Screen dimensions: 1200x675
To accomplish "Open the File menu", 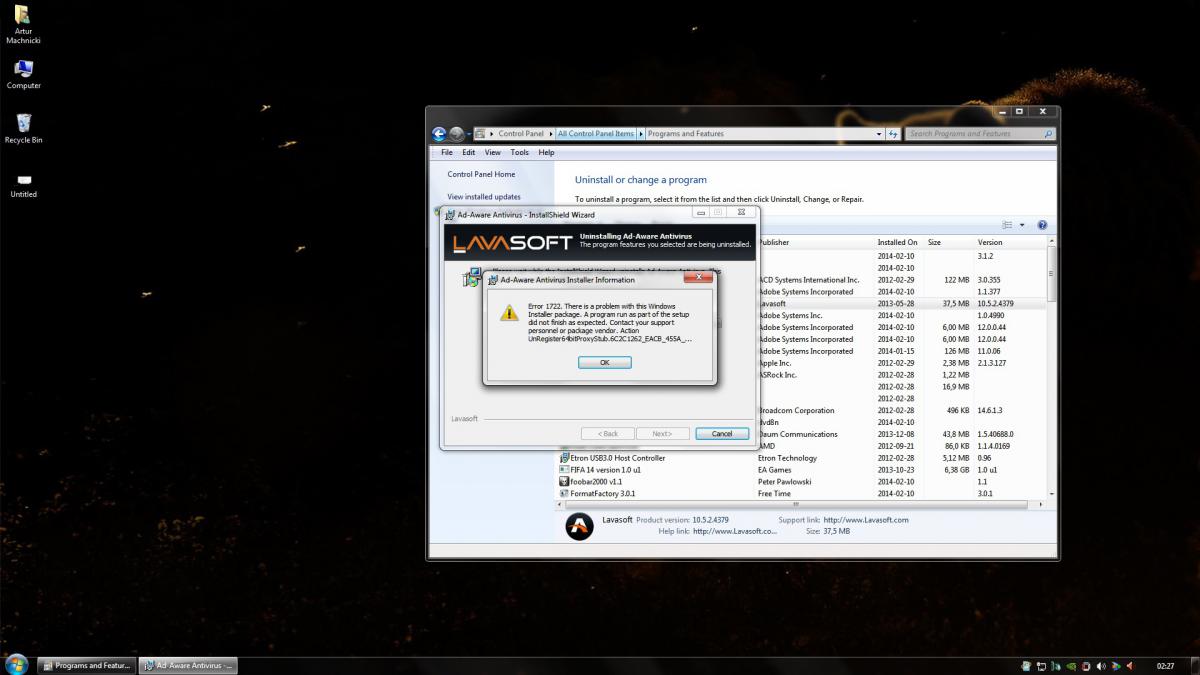I will [447, 153].
